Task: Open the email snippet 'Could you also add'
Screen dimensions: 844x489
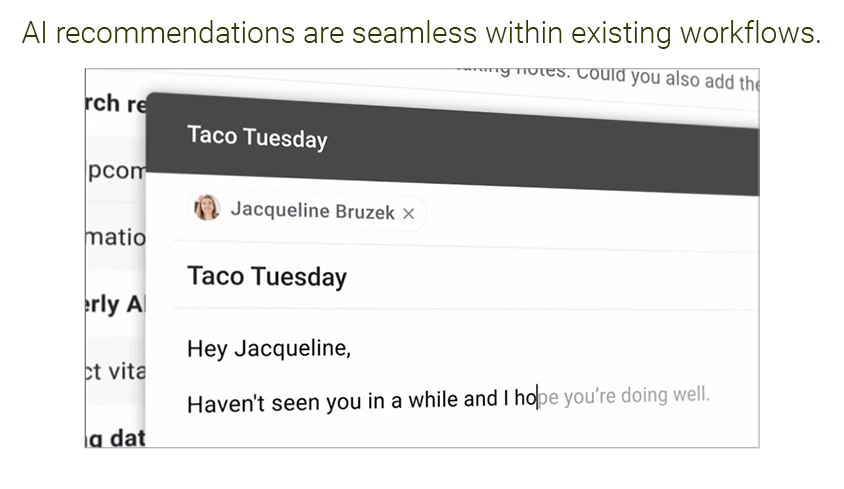Action: [x=667, y=79]
